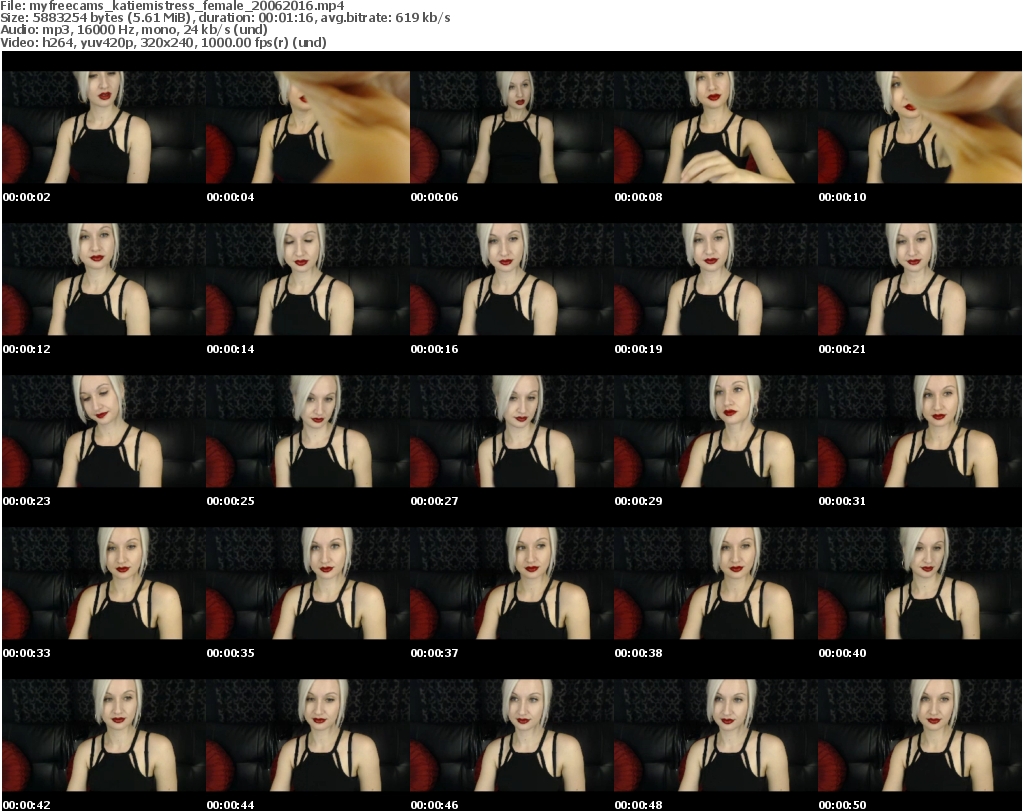The image size is (1024, 811).
Task: Click the timestamp label 00:00:50
Action: [x=842, y=805]
